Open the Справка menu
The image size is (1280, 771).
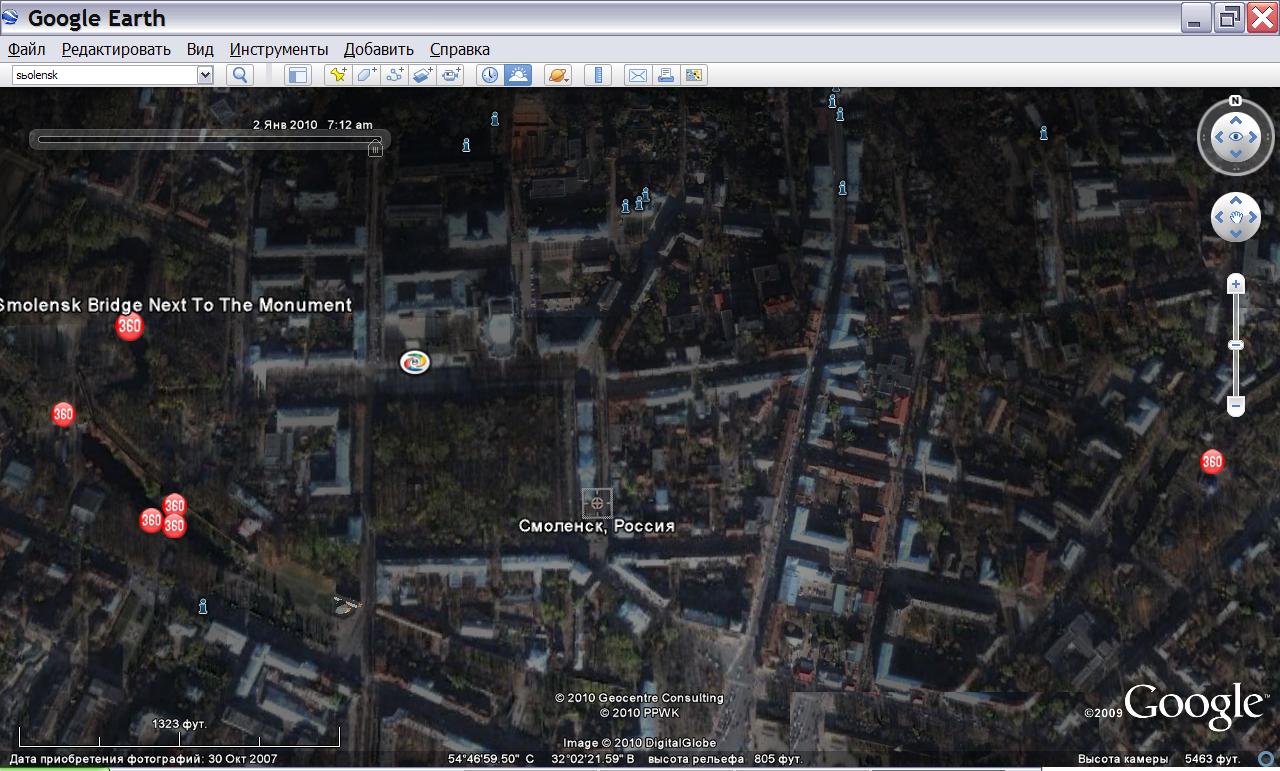pos(460,49)
